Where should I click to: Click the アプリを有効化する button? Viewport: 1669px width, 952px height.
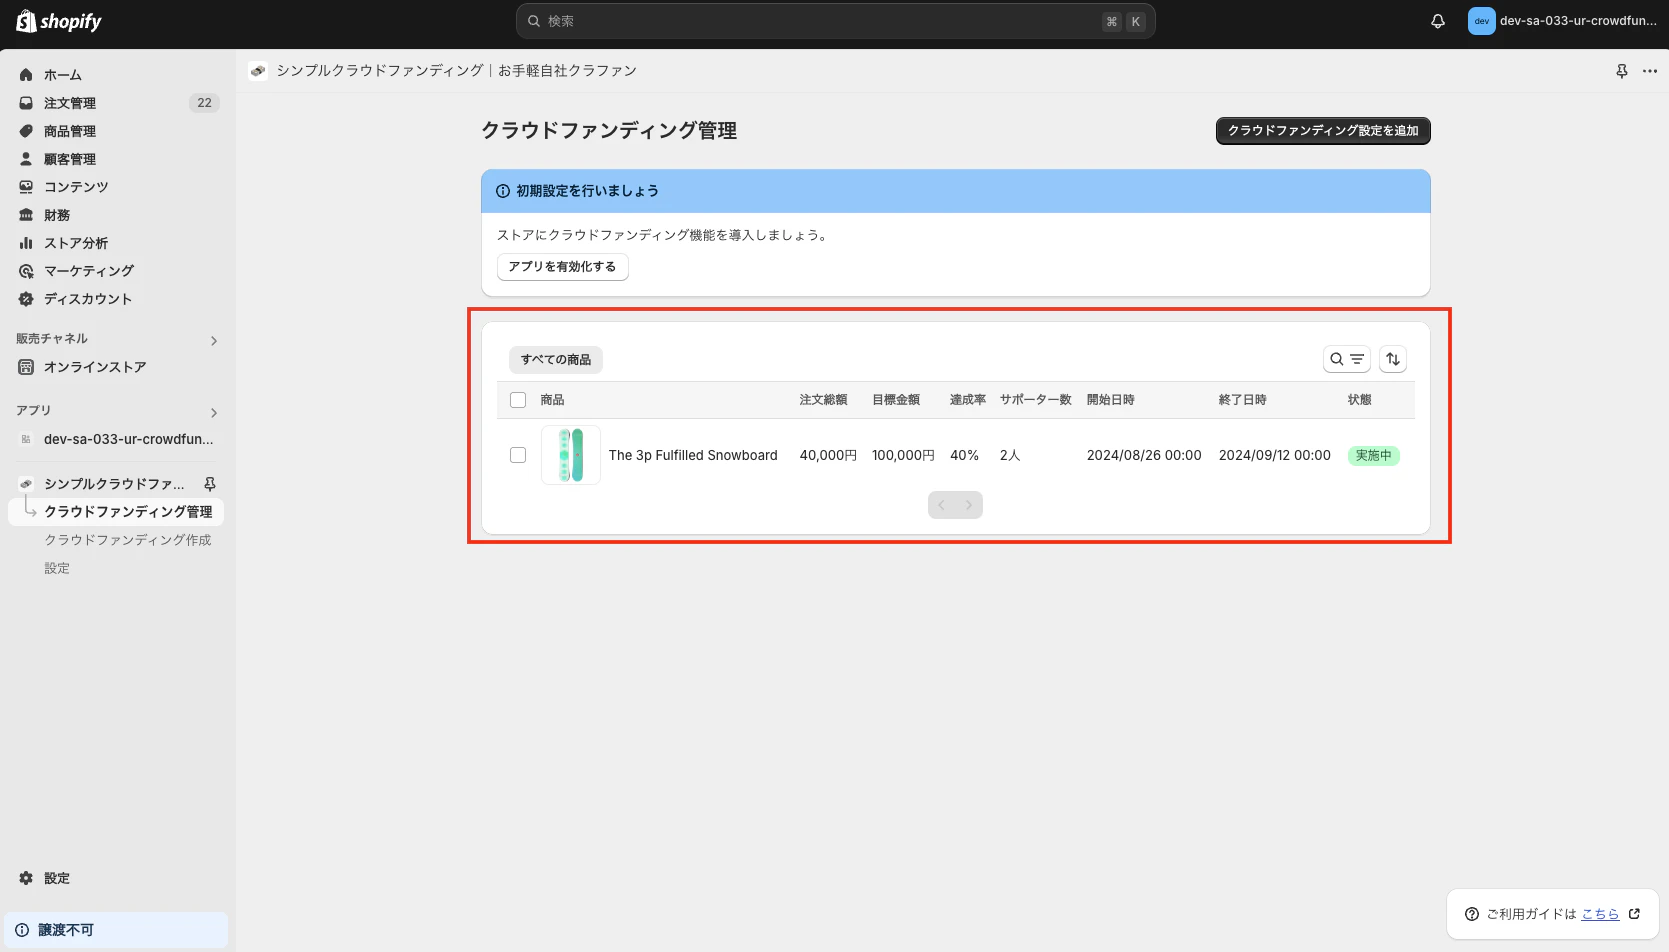(562, 266)
